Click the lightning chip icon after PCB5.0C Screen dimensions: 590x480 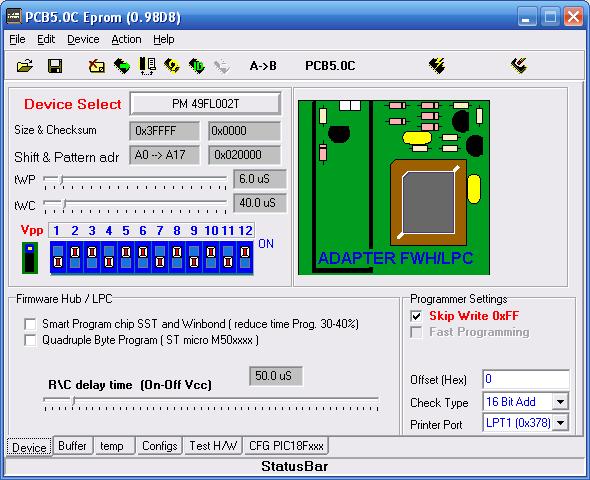pos(437,66)
